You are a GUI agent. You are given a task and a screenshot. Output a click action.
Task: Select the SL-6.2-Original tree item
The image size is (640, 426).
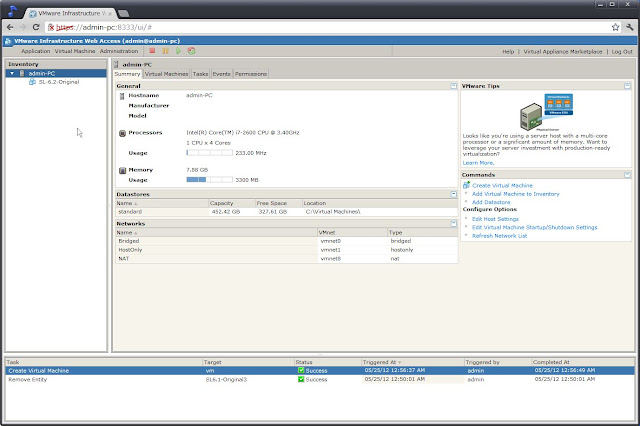pos(59,82)
